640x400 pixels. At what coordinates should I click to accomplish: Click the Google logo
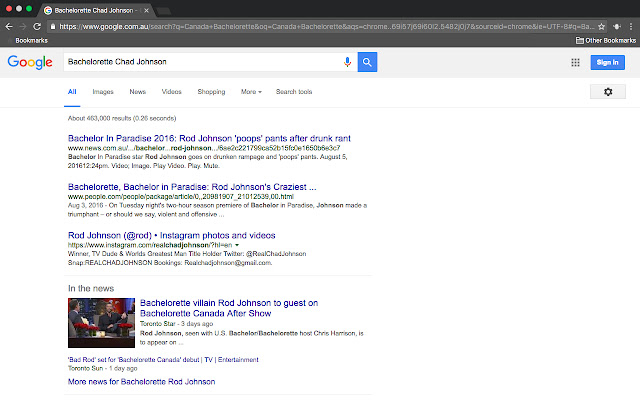click(x=30, y=62)
